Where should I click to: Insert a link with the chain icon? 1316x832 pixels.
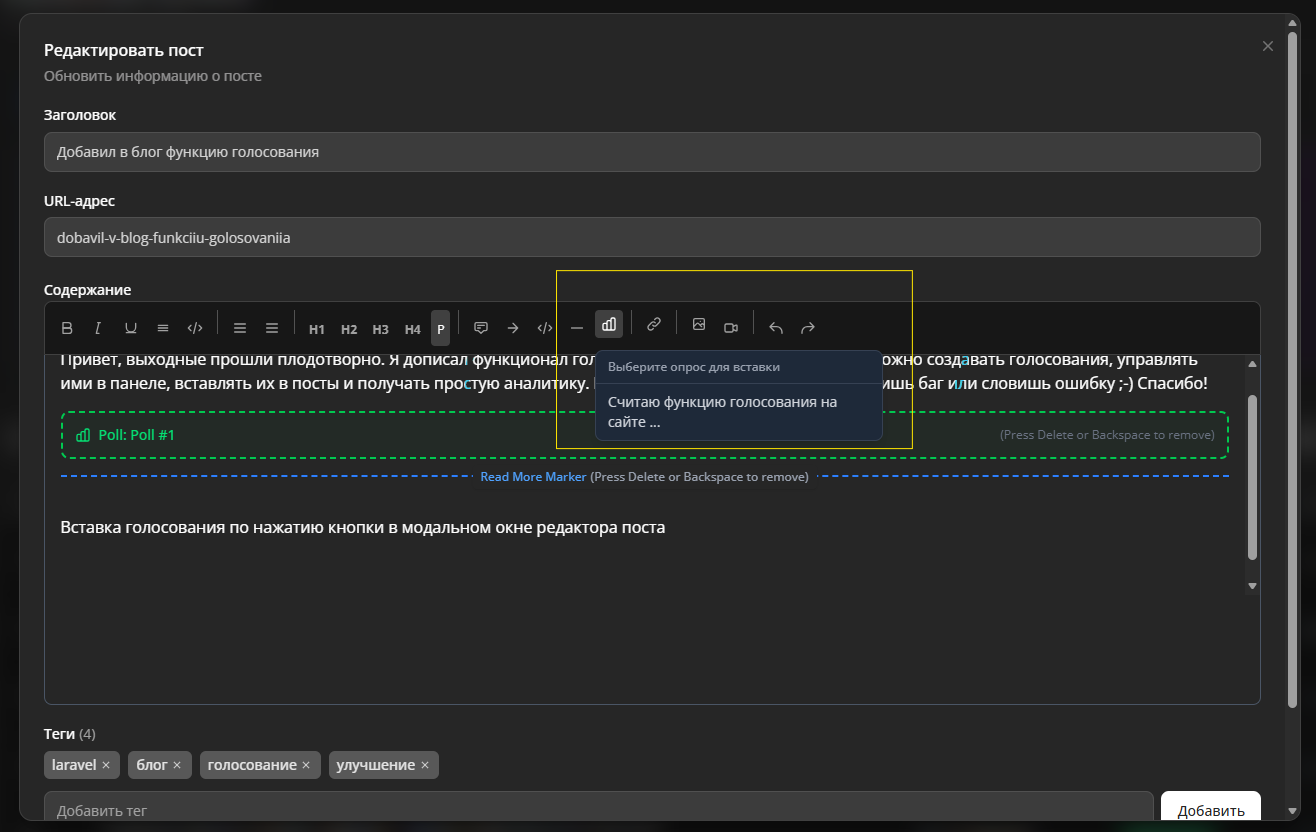[x=654, y=325]
